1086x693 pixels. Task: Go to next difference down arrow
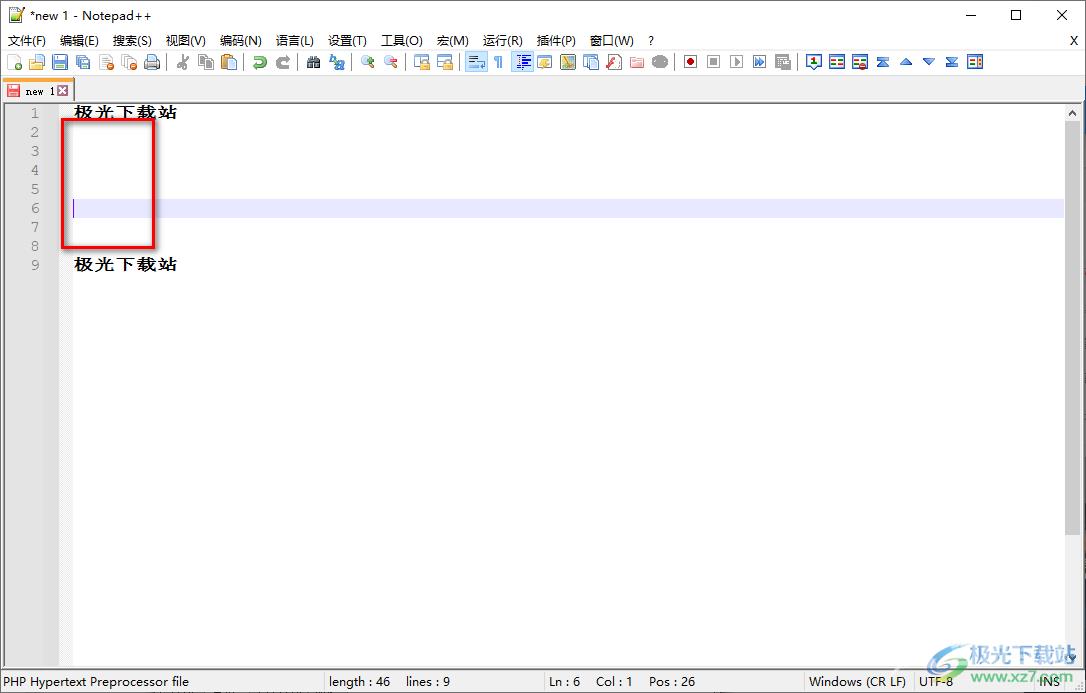[929, 62]
